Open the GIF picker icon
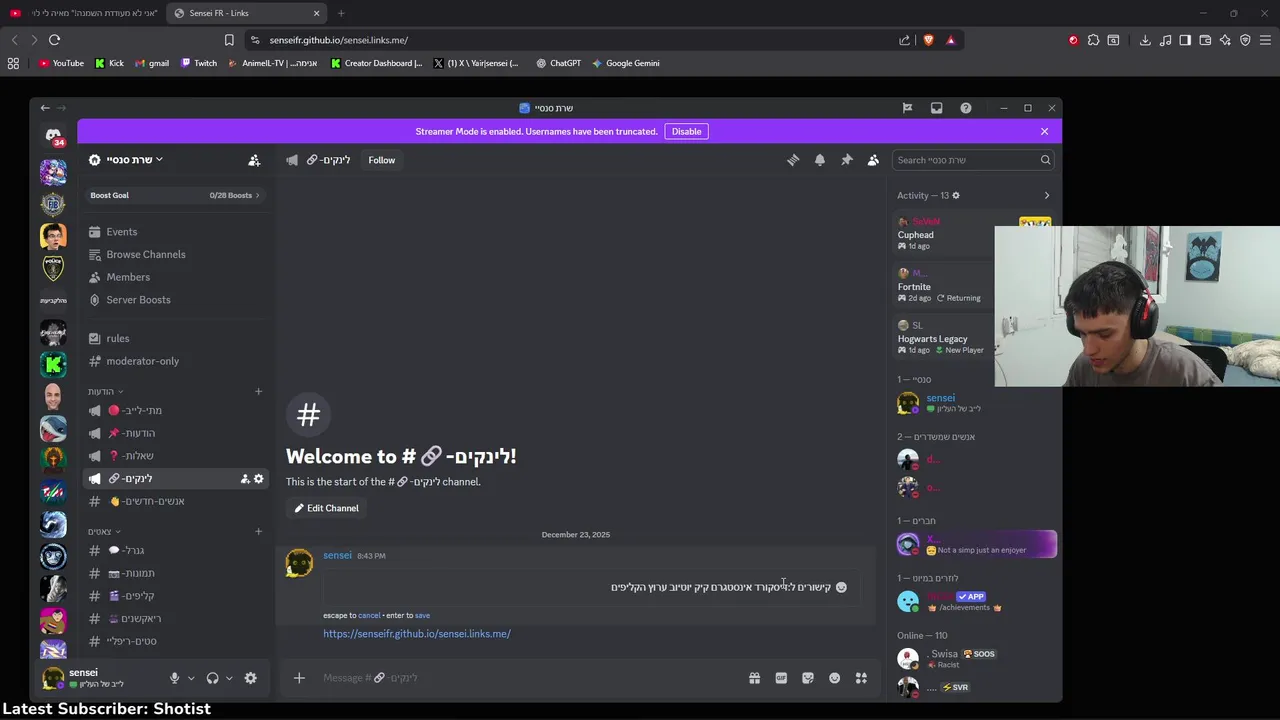 pyautogui.click(x=781, y=678)
